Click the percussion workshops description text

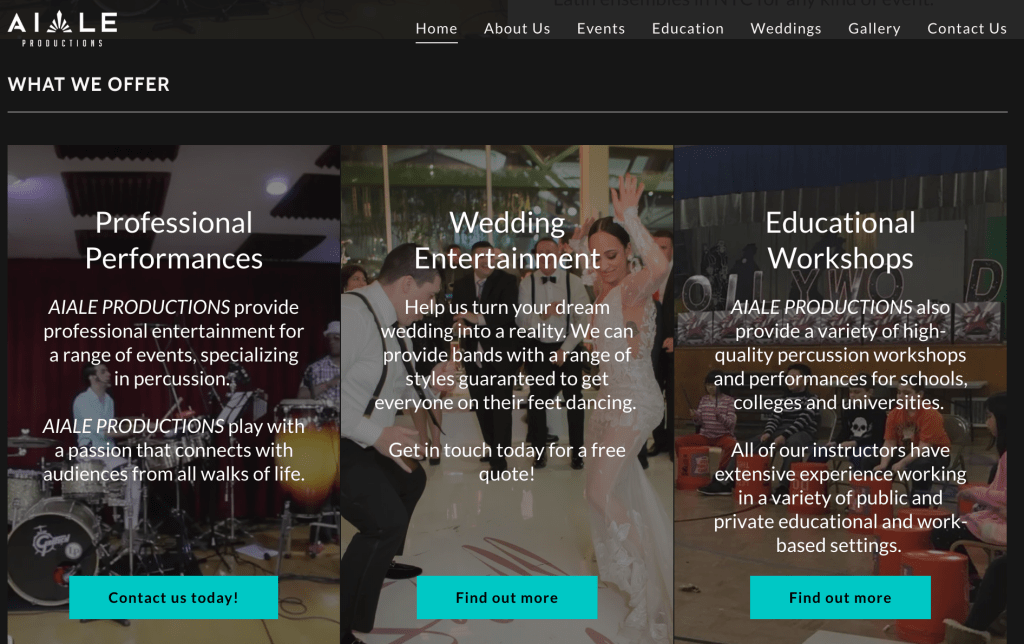840,355
